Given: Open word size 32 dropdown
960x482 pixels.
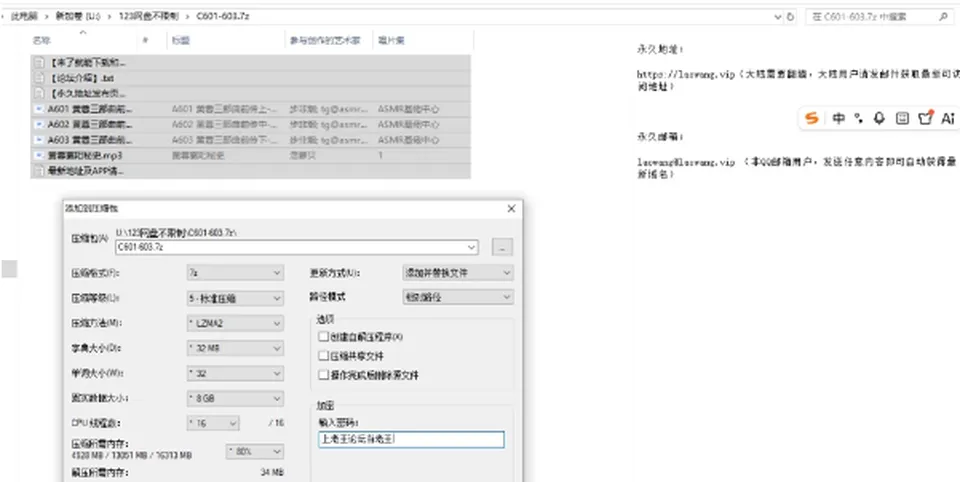Looking at the screenshot, I should [x=235, y=374].
